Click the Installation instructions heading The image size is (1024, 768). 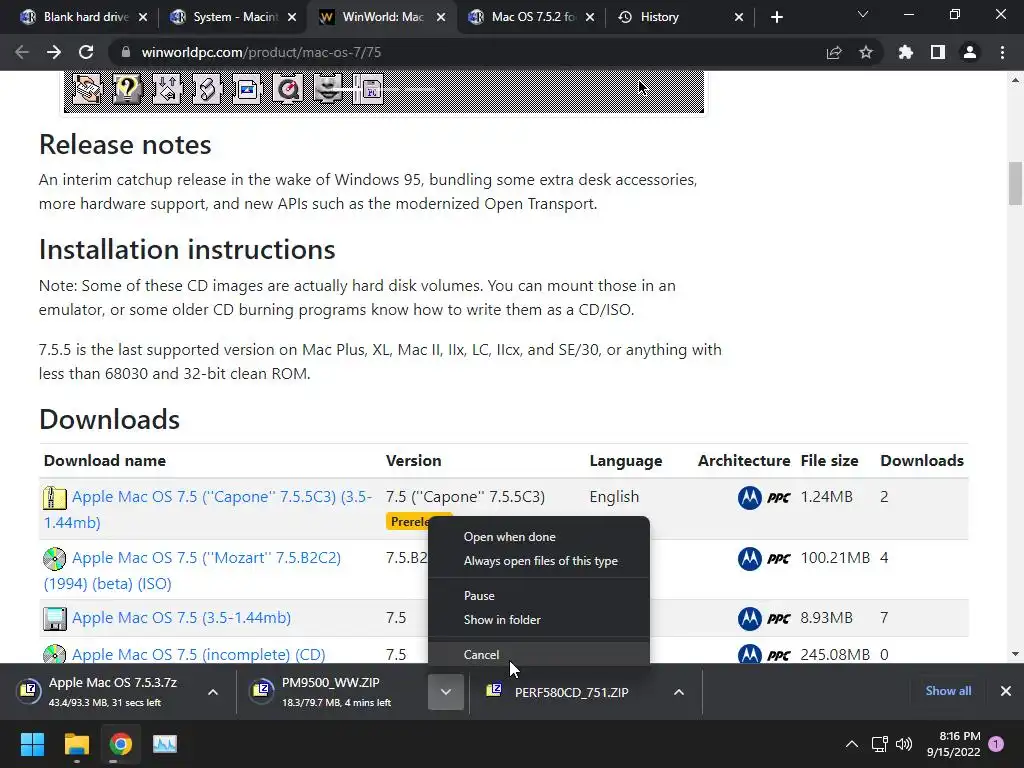187,249
